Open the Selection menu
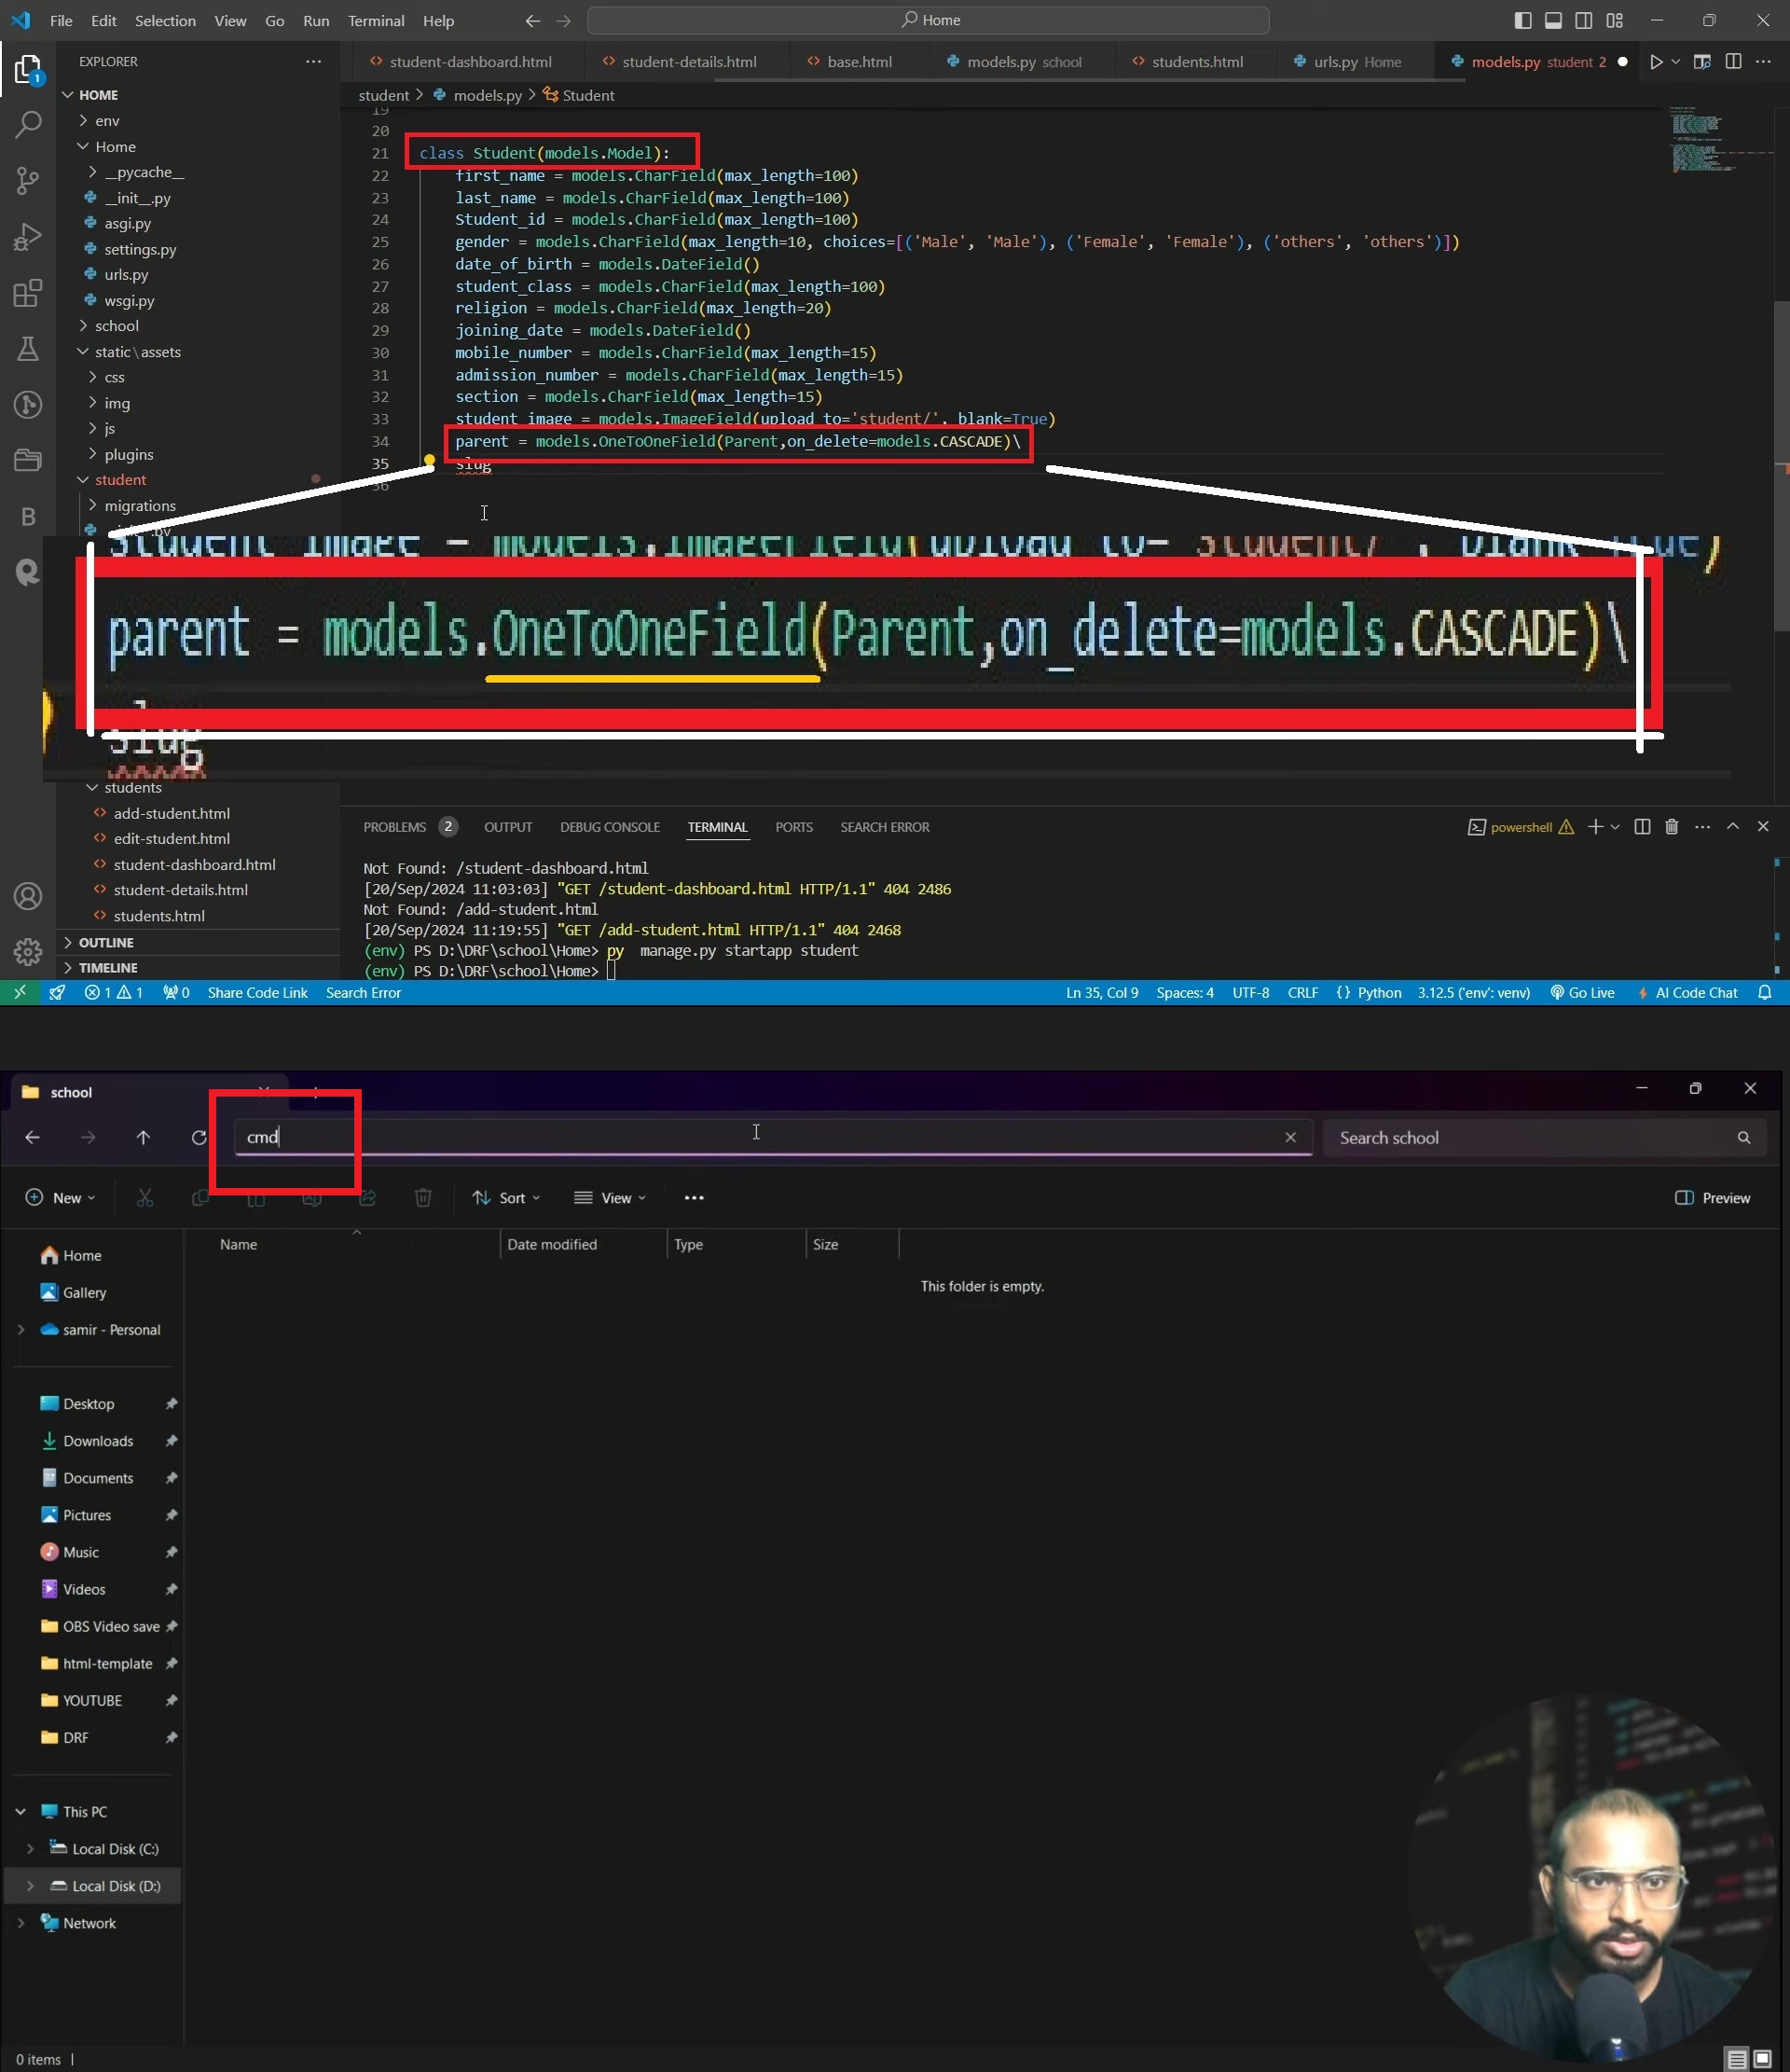The image size is (1790, 2072). 165,21
